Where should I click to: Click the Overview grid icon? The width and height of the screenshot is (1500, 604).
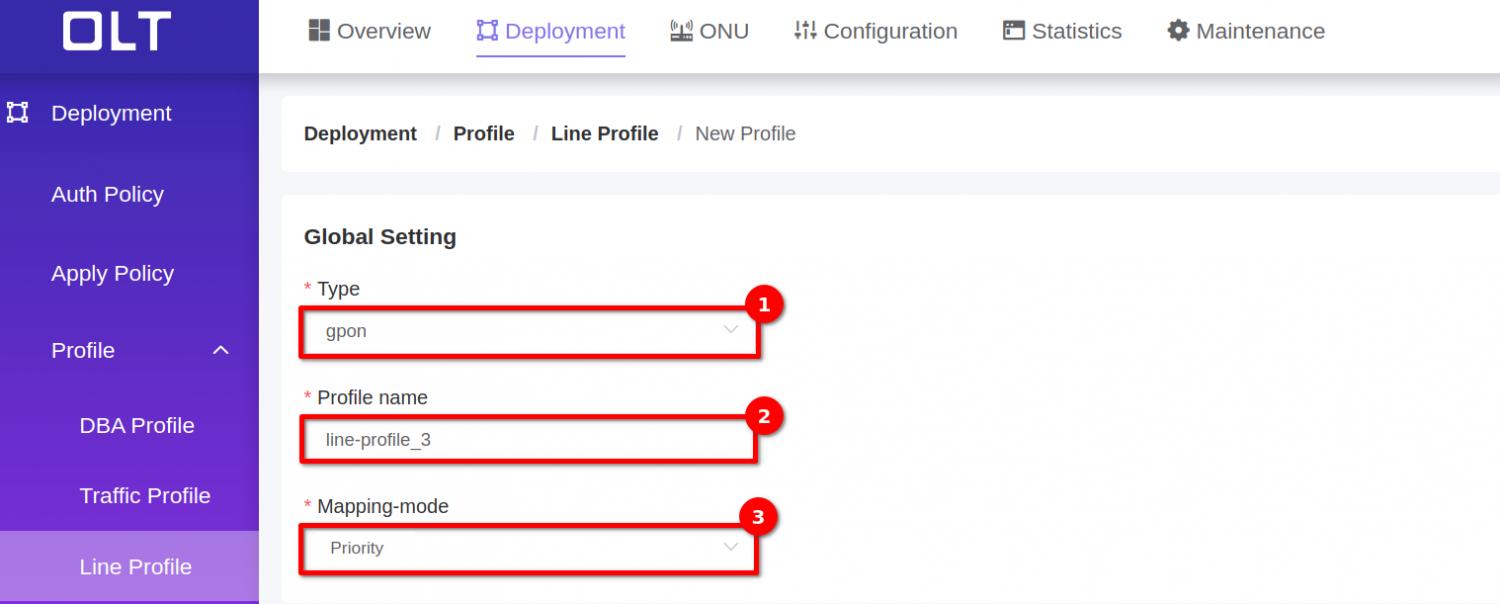coord(319,31)
